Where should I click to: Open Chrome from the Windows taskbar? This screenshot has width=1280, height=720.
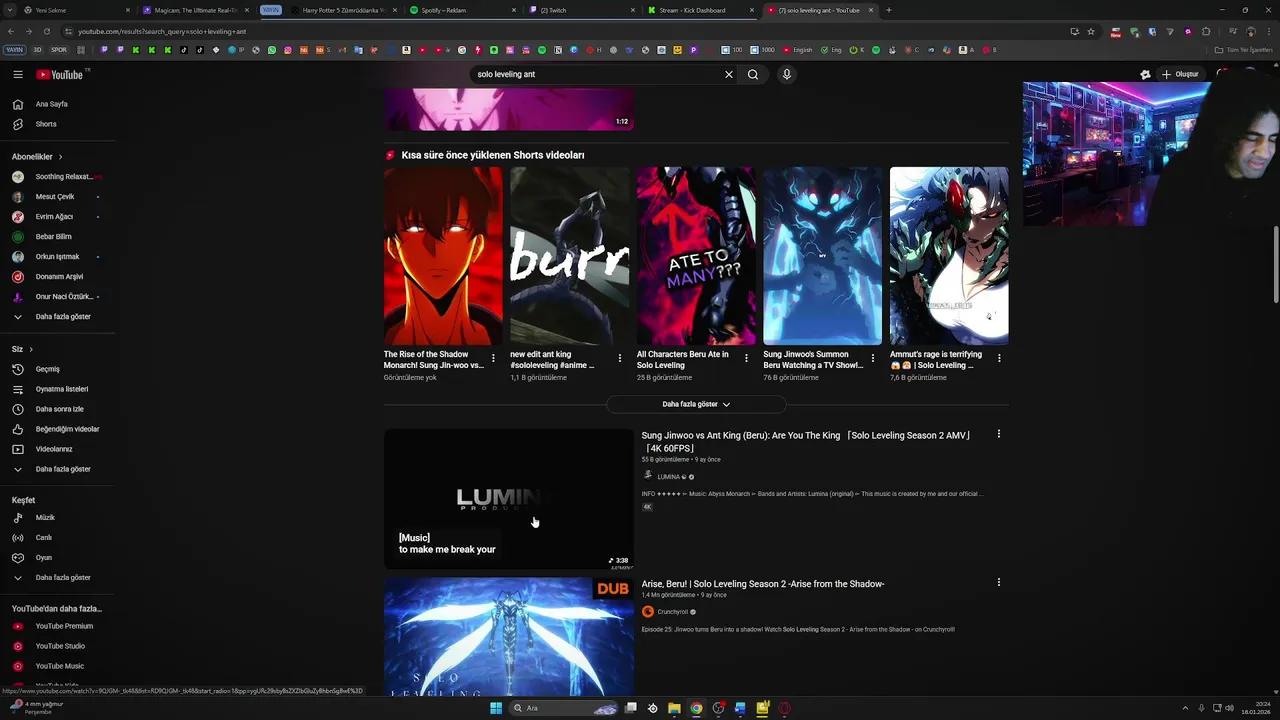(696, 708)
